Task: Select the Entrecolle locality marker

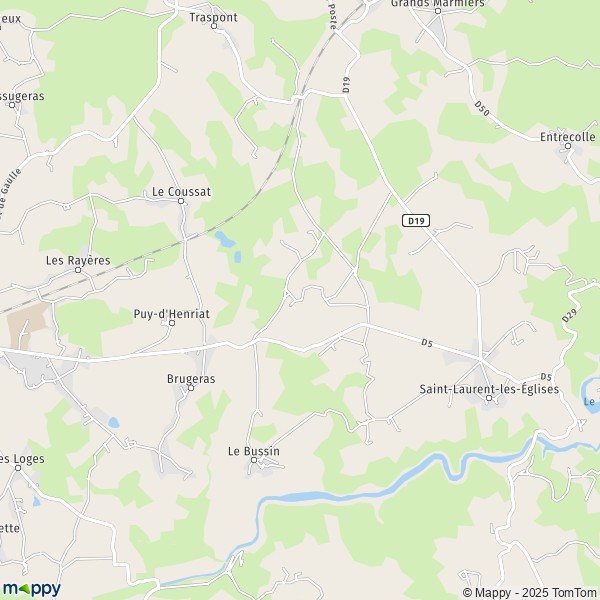Action: 568,146
